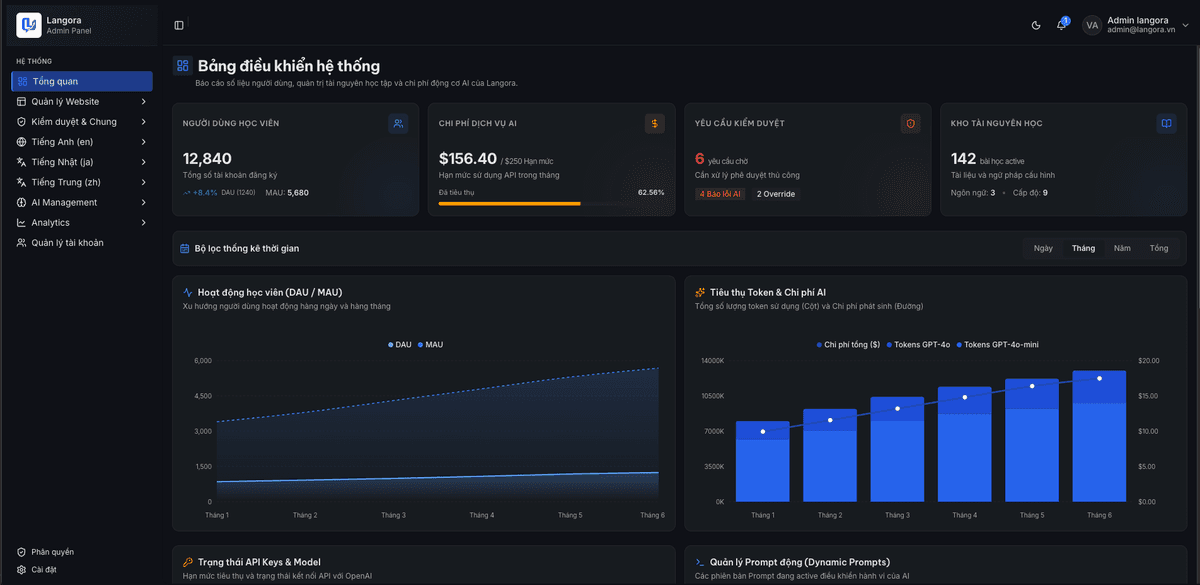Toggle DAU legend in activity chart
Viewport: 1200px width, 585px height.
[400, 344]
